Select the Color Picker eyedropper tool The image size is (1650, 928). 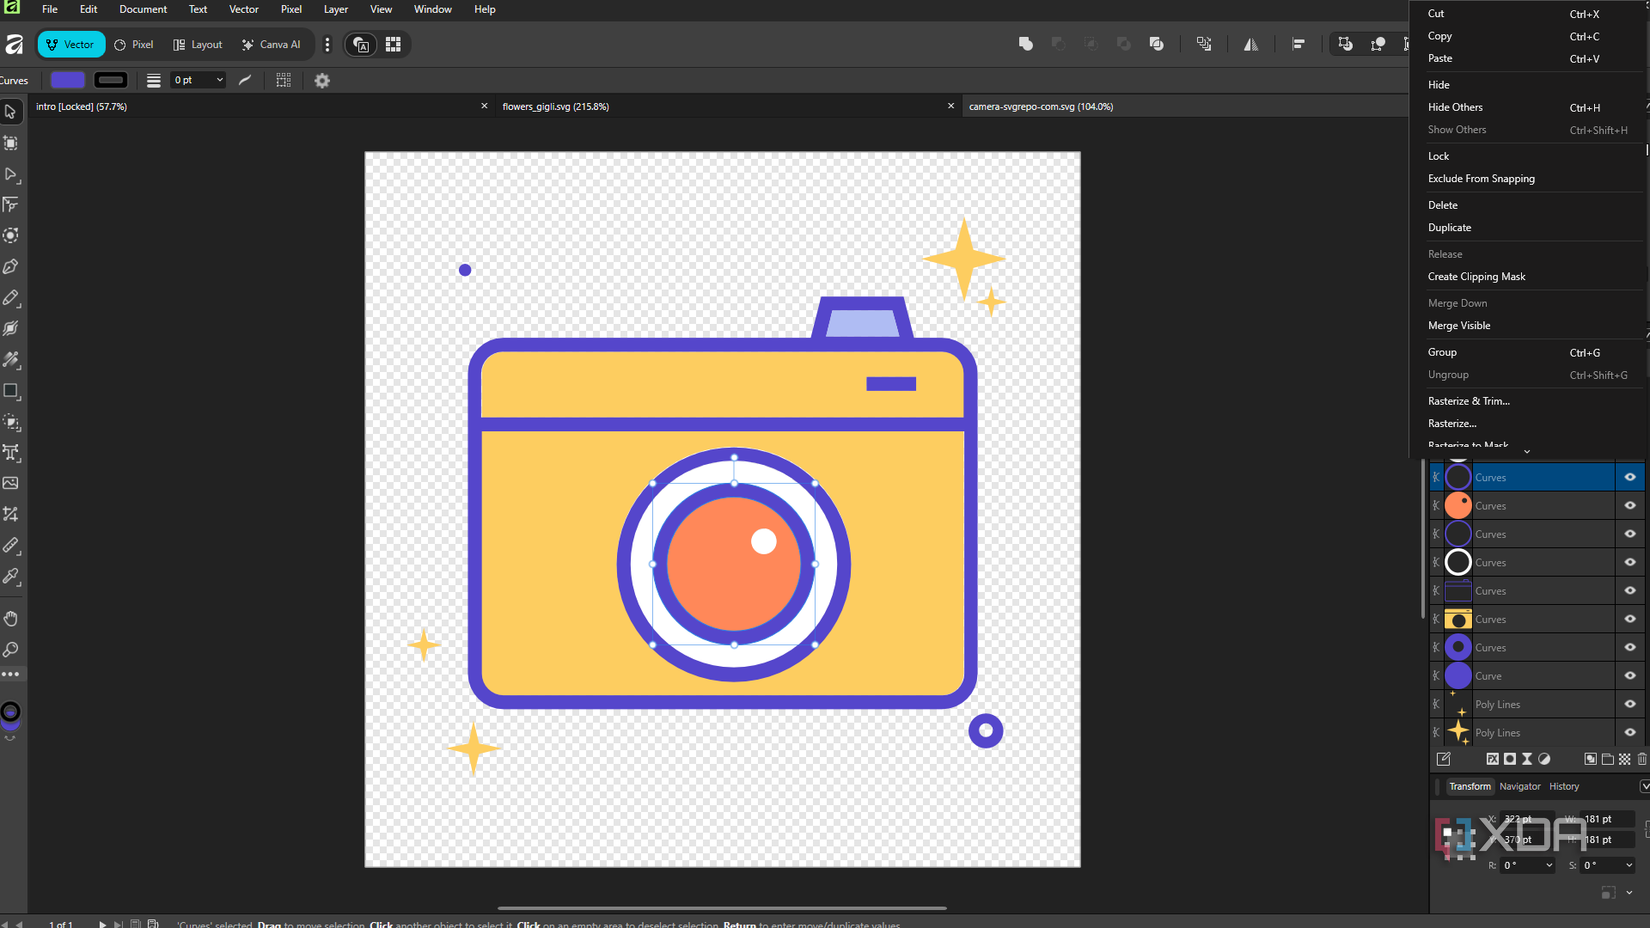point(11,576)
